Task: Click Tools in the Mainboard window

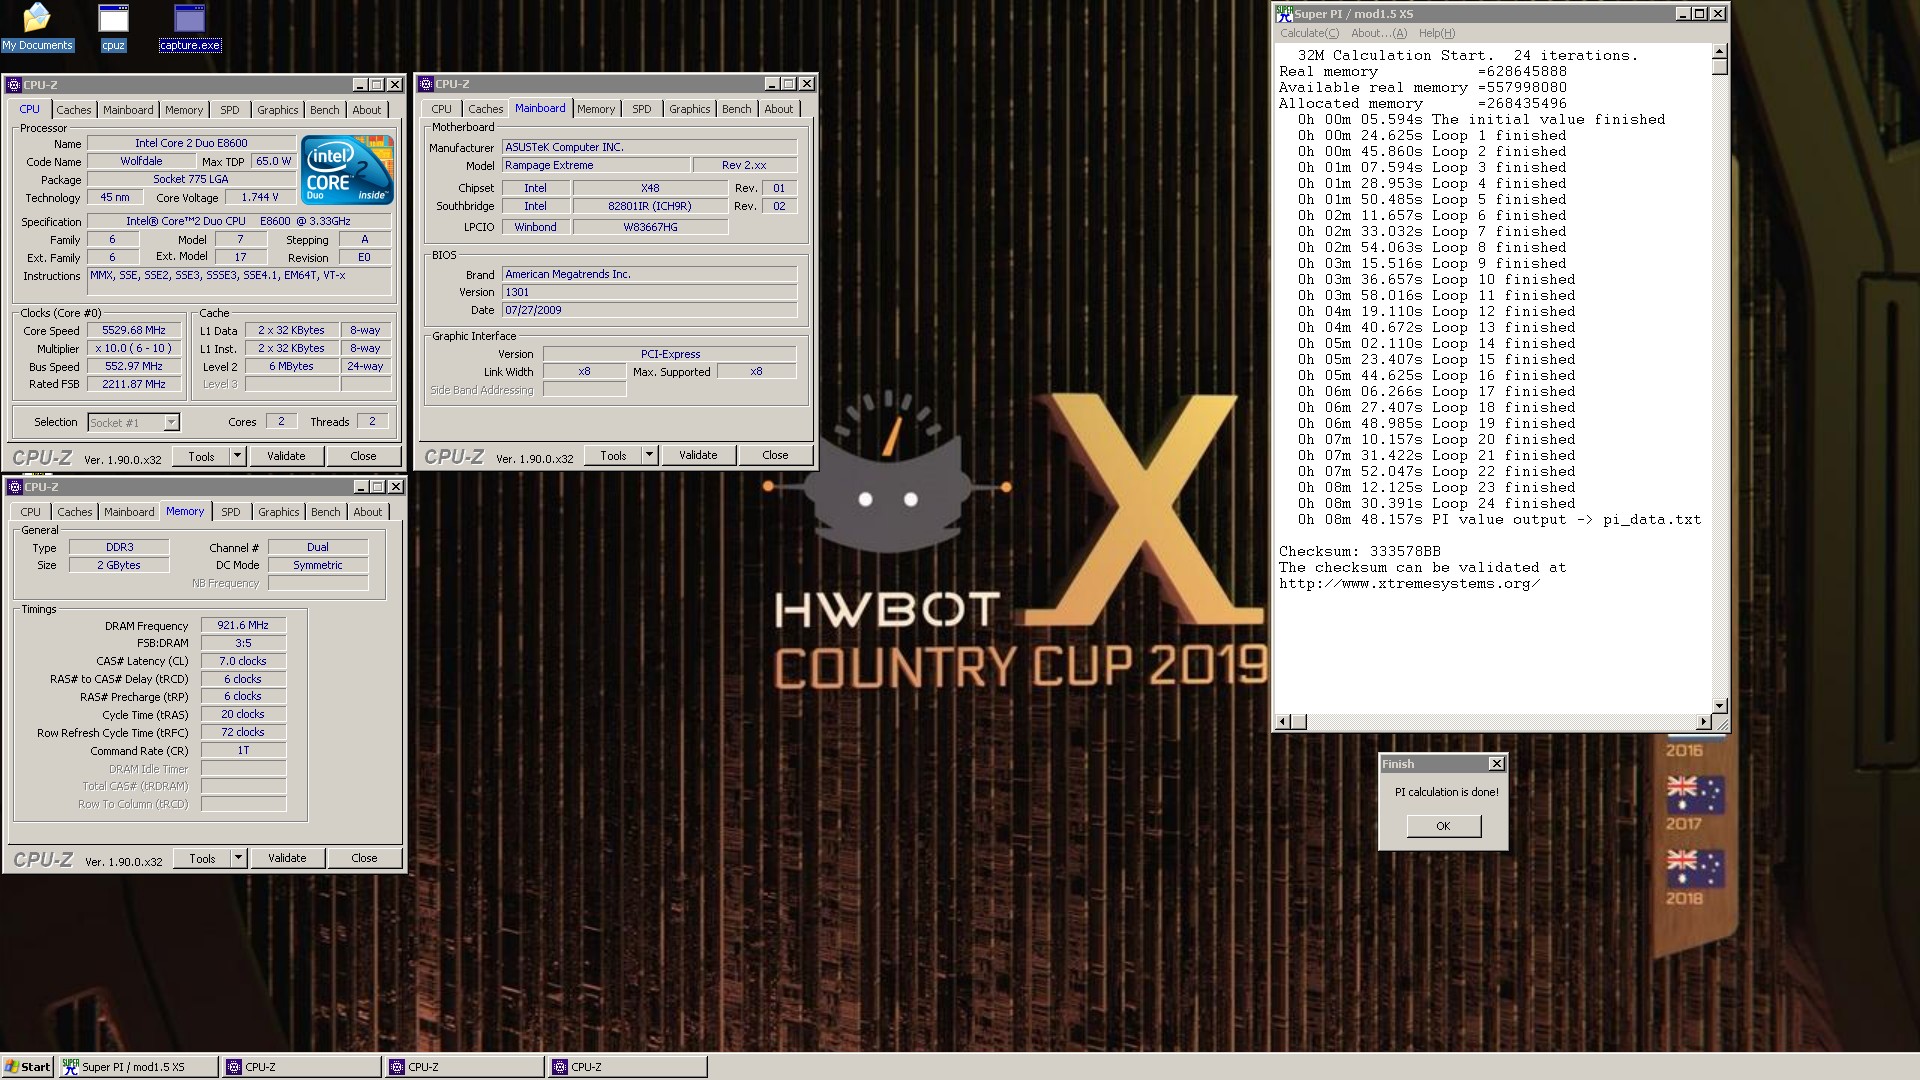Action: (x=613, y=455)
